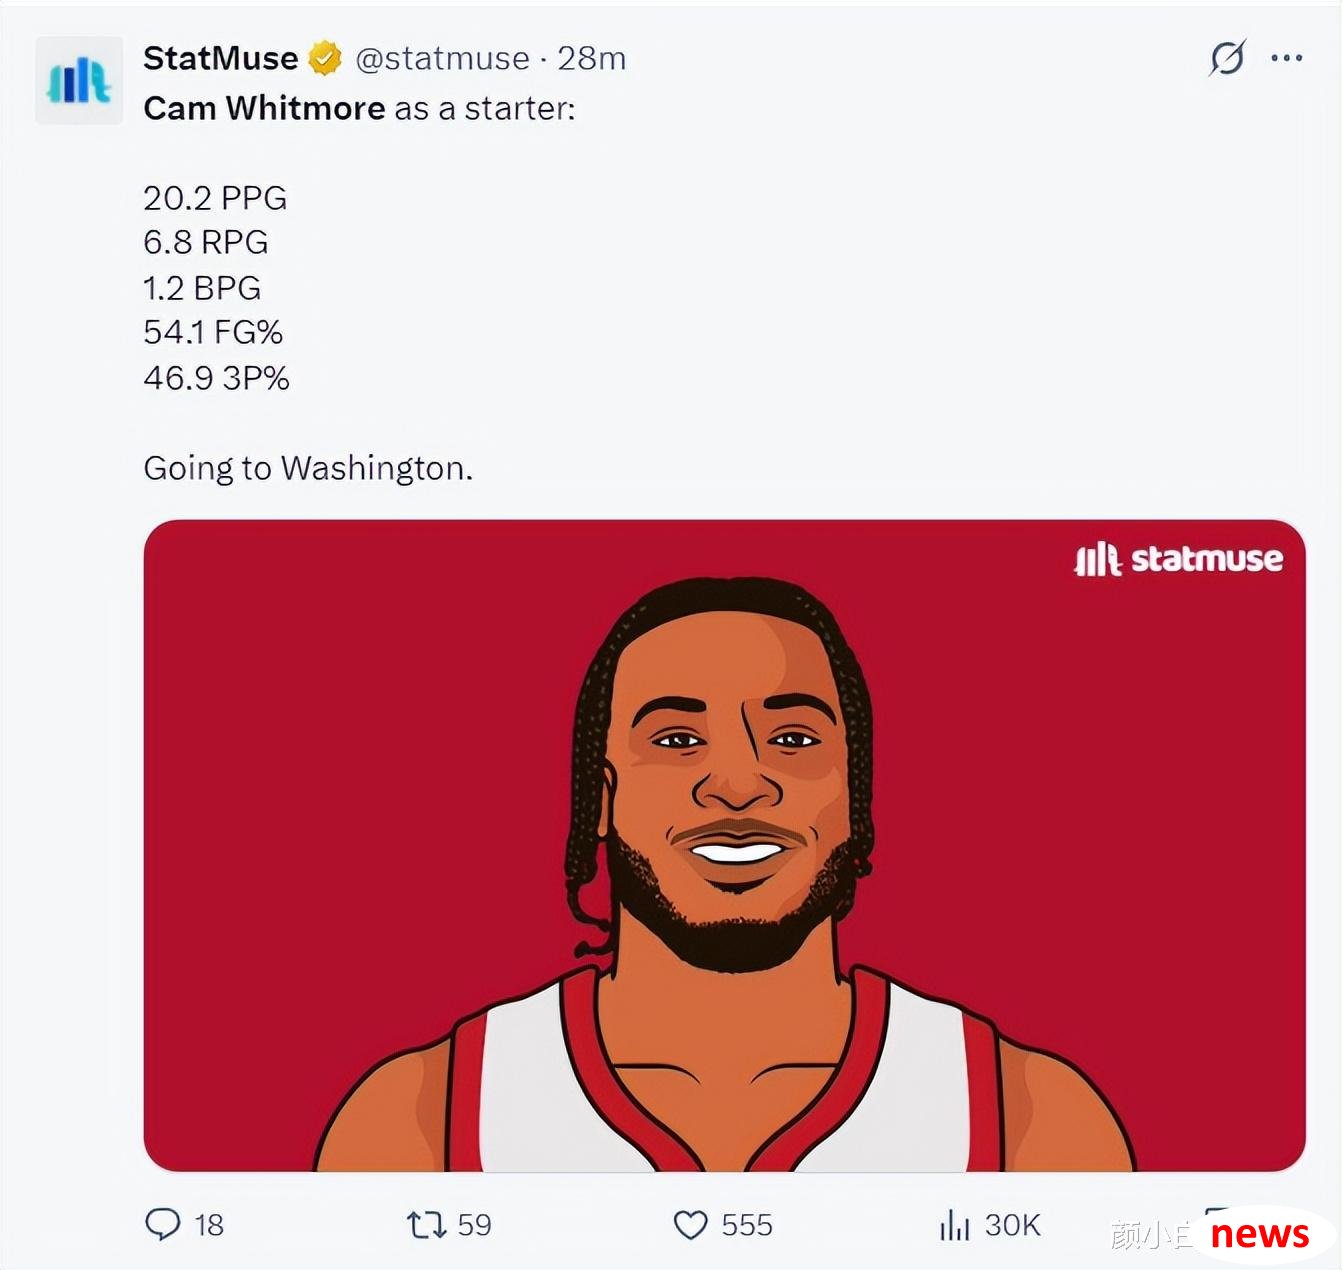Click the gold verified badge
This screenshot has width=1342, height=1270.
[x=324, y=58]
